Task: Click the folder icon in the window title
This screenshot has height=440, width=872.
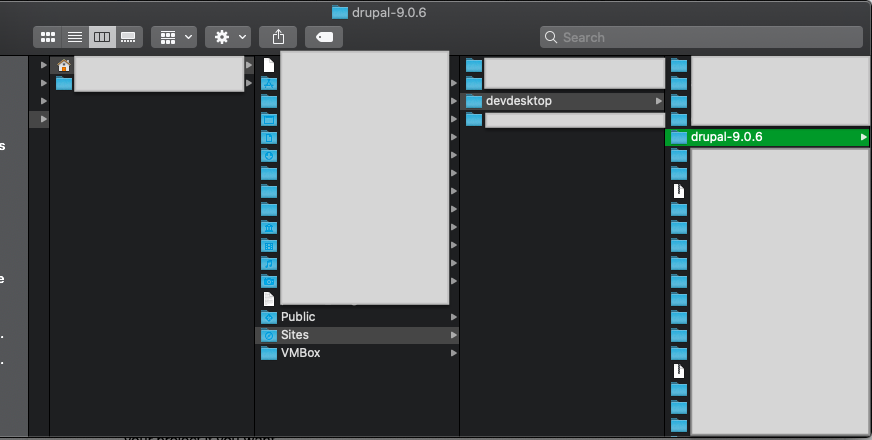Action: point(340,12)
